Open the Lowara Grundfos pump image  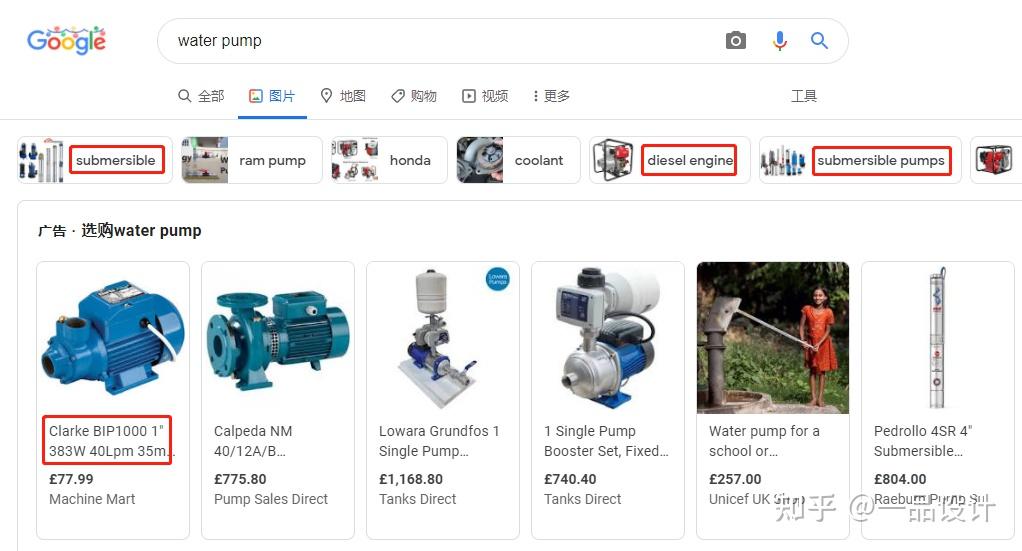coord(443,338)
